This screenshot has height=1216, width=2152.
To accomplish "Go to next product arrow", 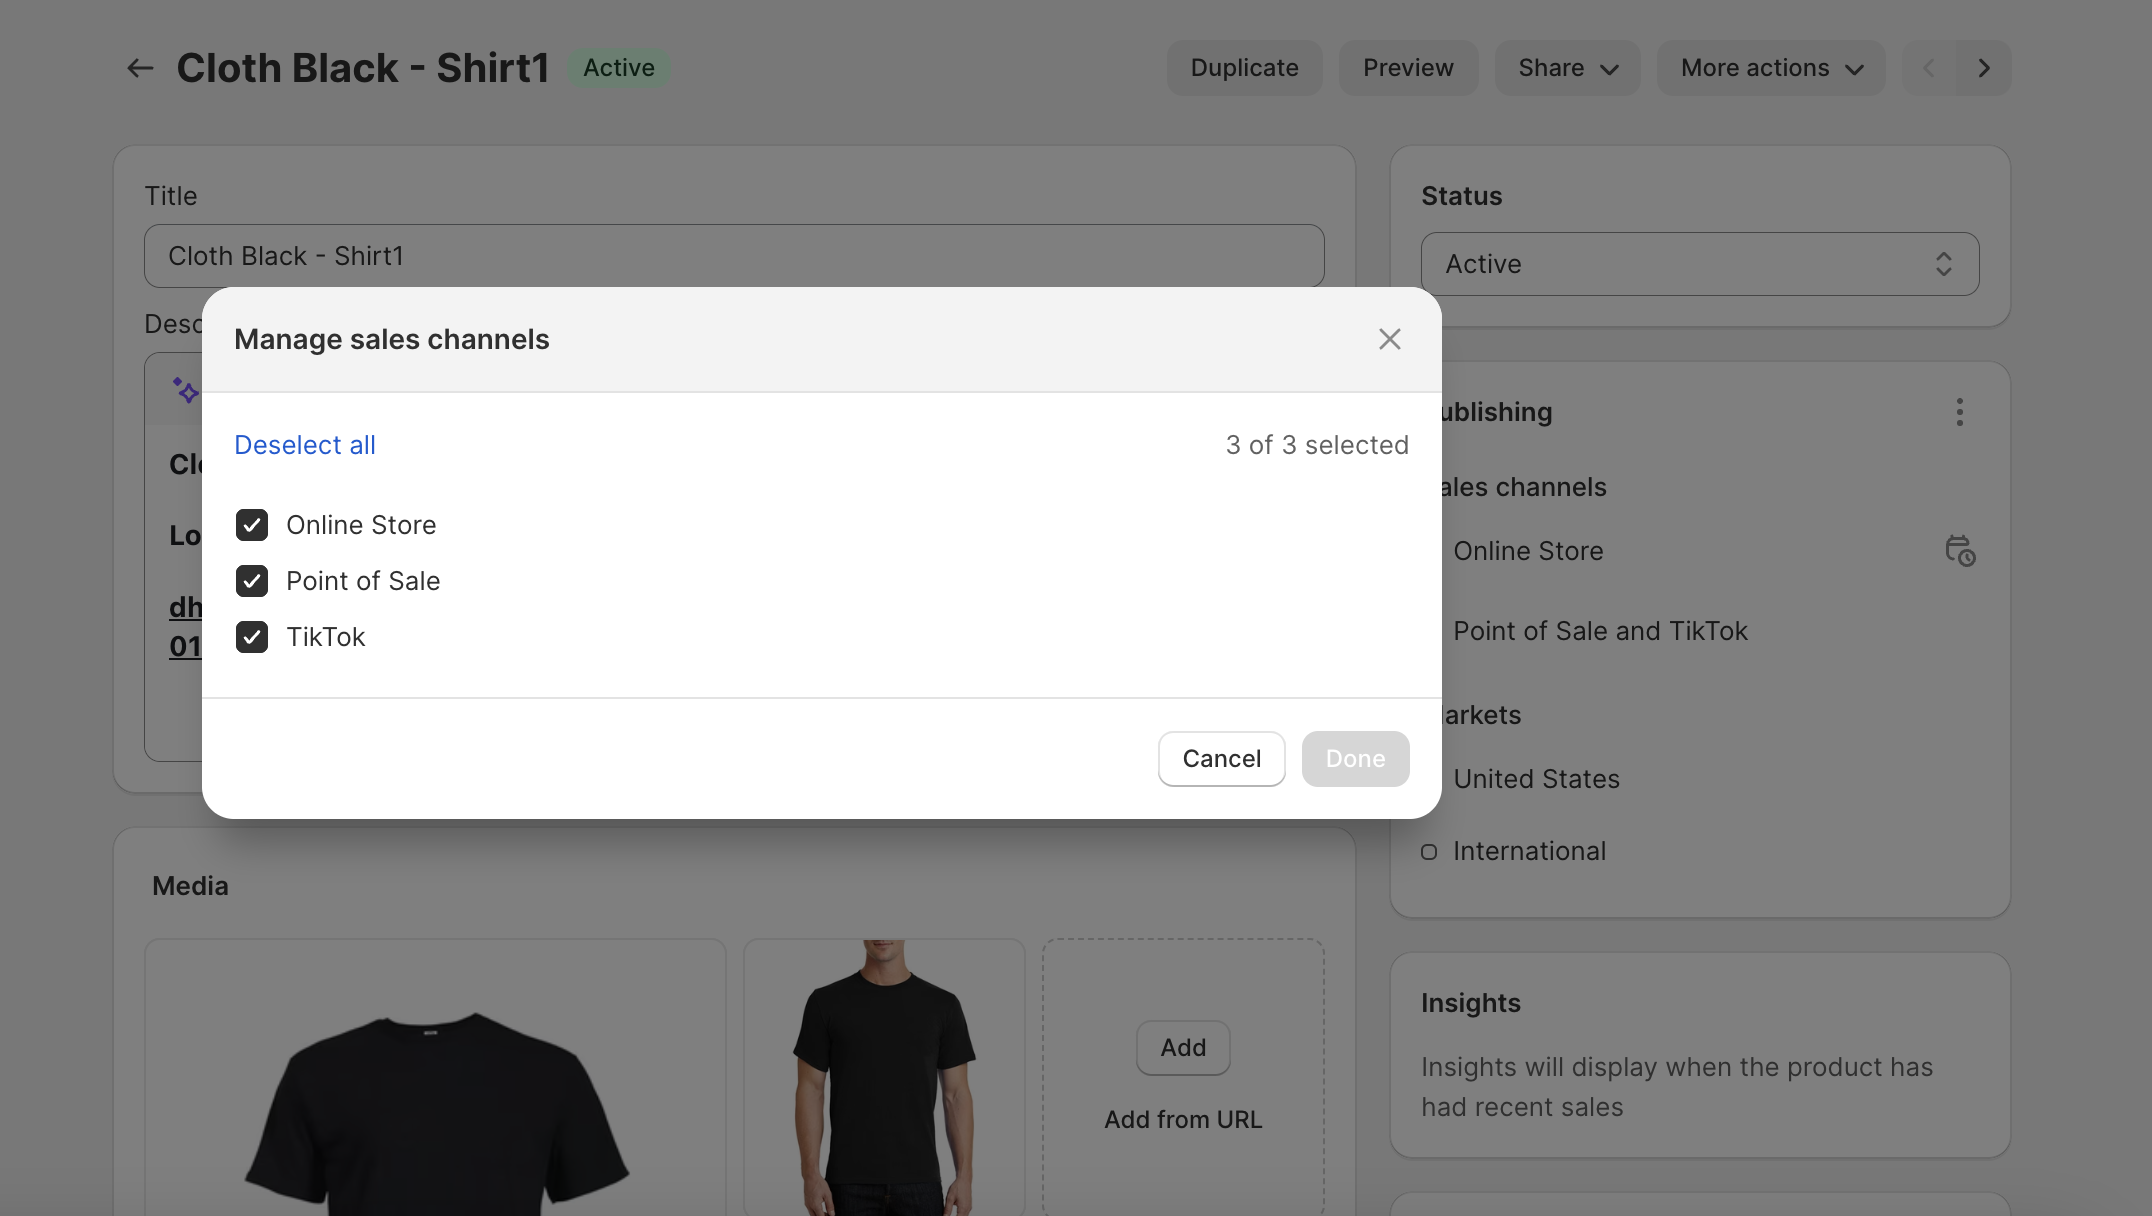I will tap(1984, 68).
